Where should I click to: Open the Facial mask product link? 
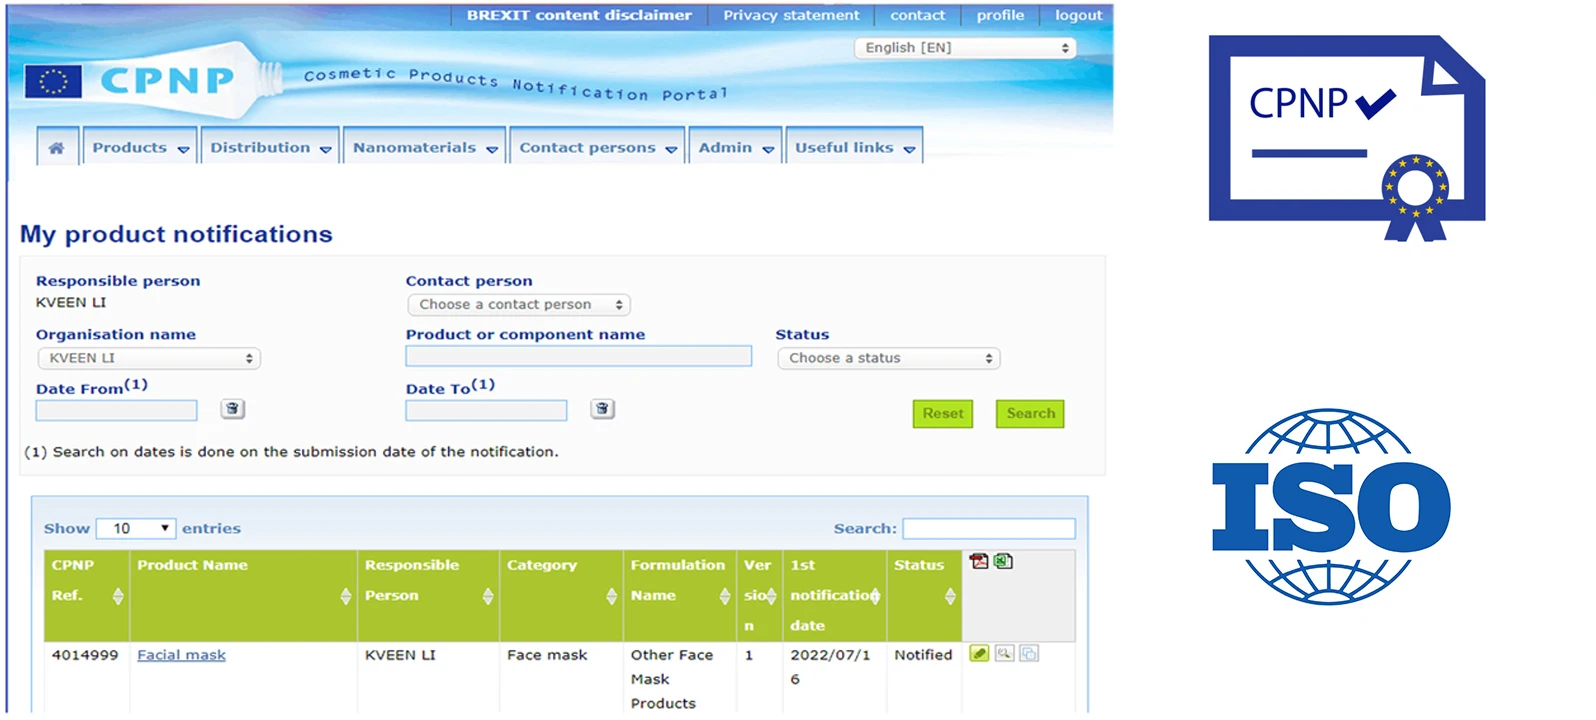(x=181, y=655)
